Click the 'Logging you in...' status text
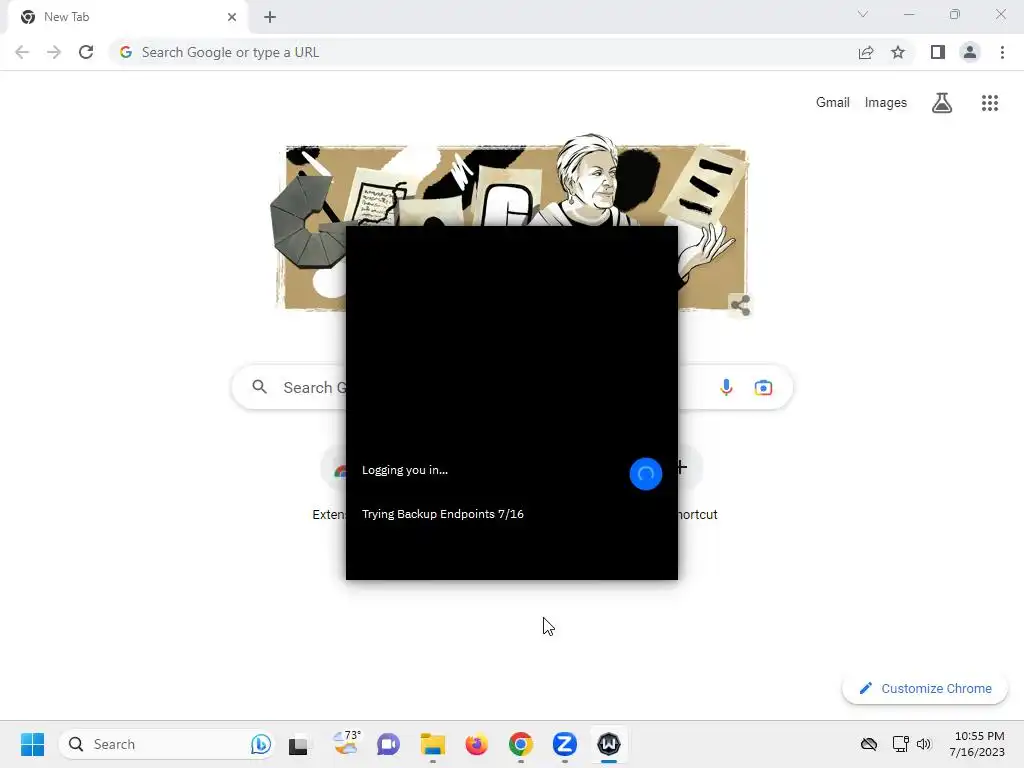1024x768 pixels. click(x=405, y=470)
